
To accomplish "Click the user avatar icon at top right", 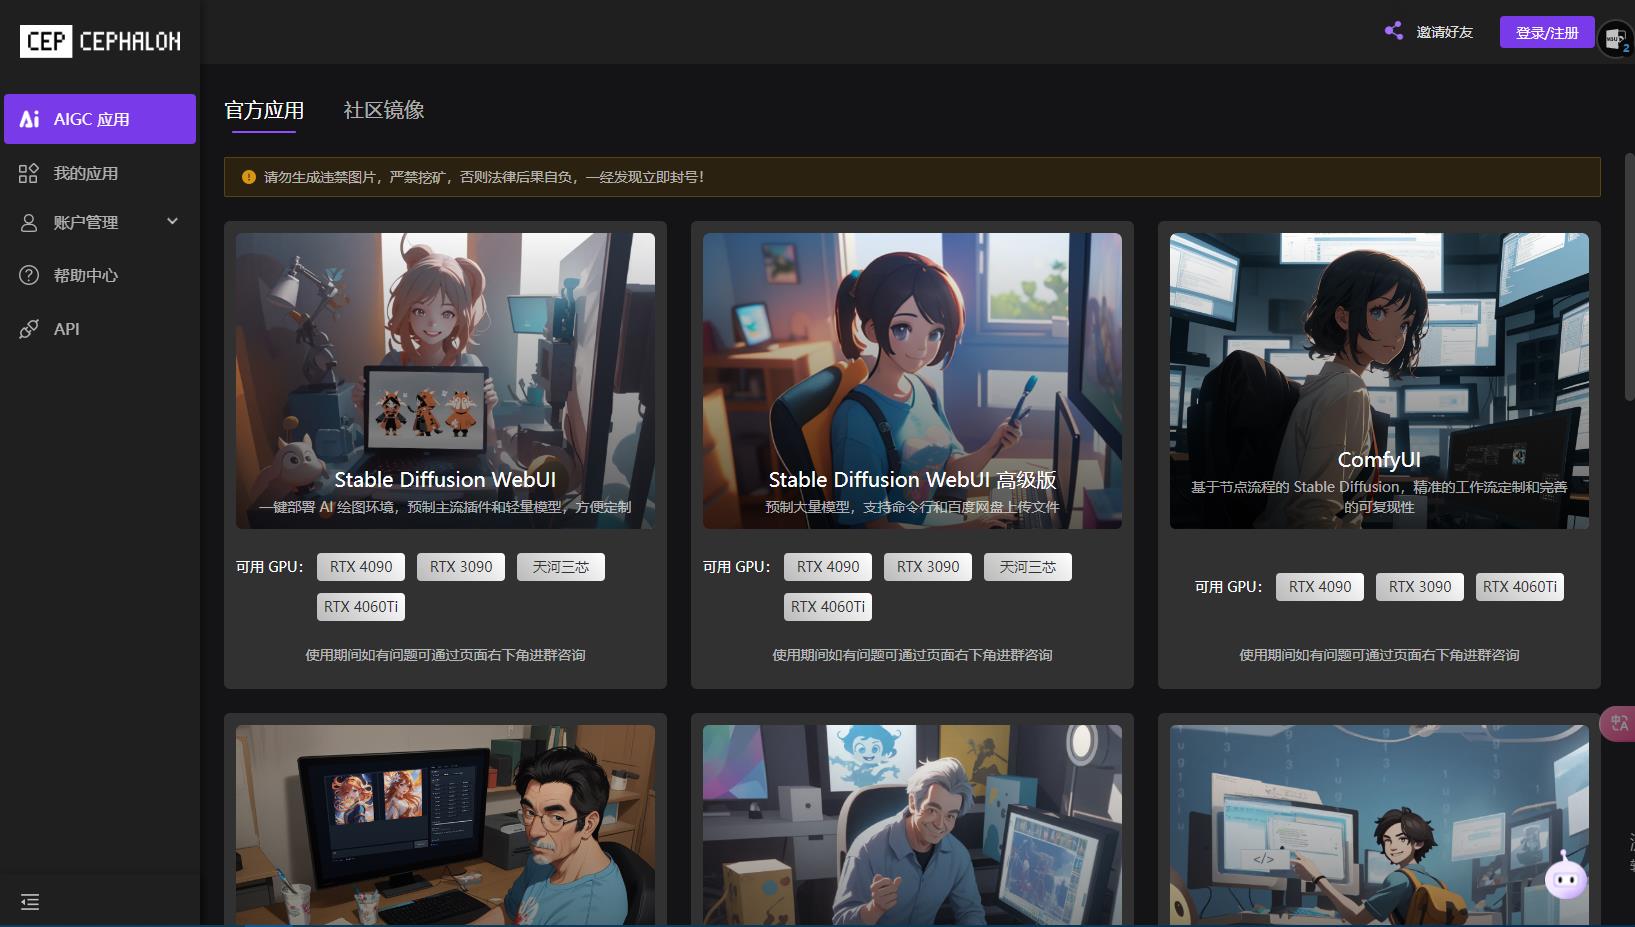I will coord(1614,39).
